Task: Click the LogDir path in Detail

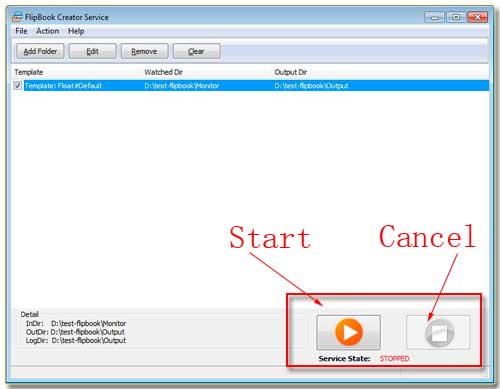Action: (89, 340)
